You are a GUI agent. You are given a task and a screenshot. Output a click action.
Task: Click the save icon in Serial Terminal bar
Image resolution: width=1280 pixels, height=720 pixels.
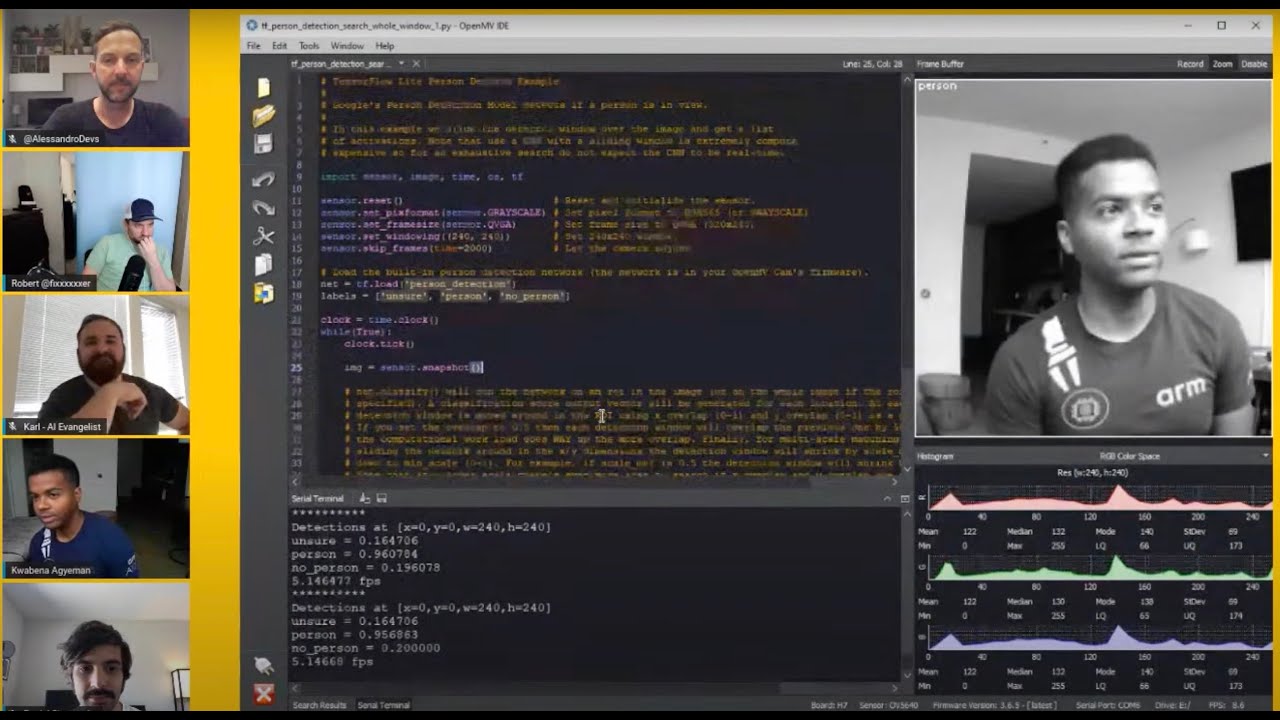click(x=381, y=498)
